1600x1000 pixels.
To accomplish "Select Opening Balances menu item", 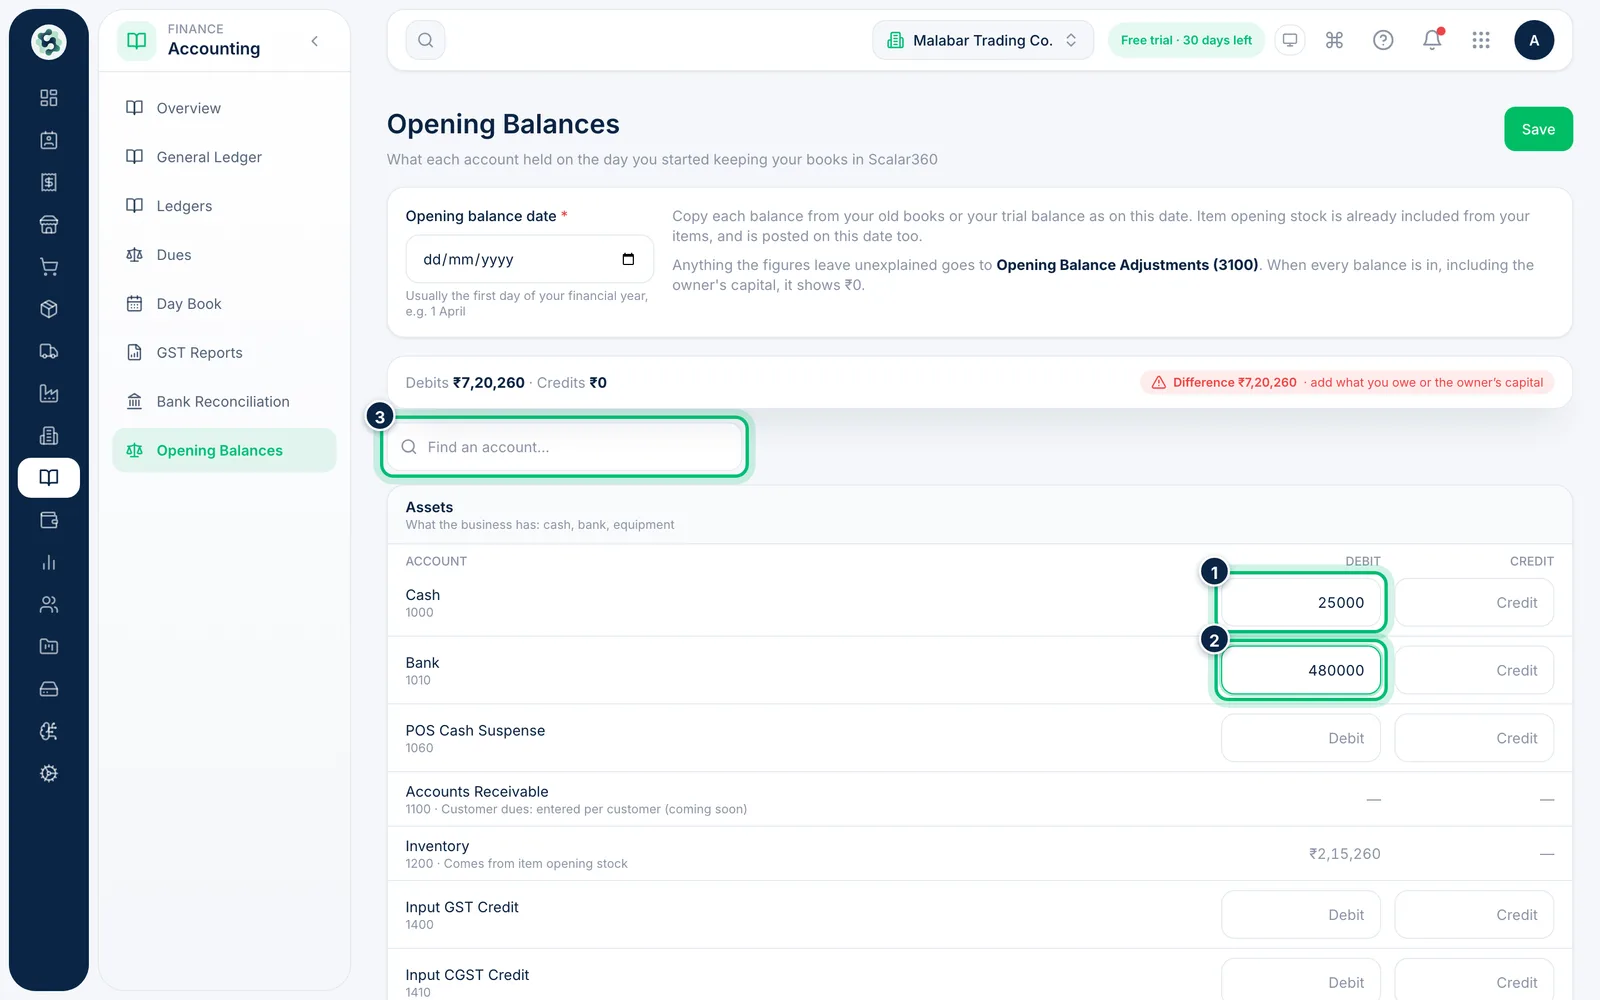I will point(224,451).
